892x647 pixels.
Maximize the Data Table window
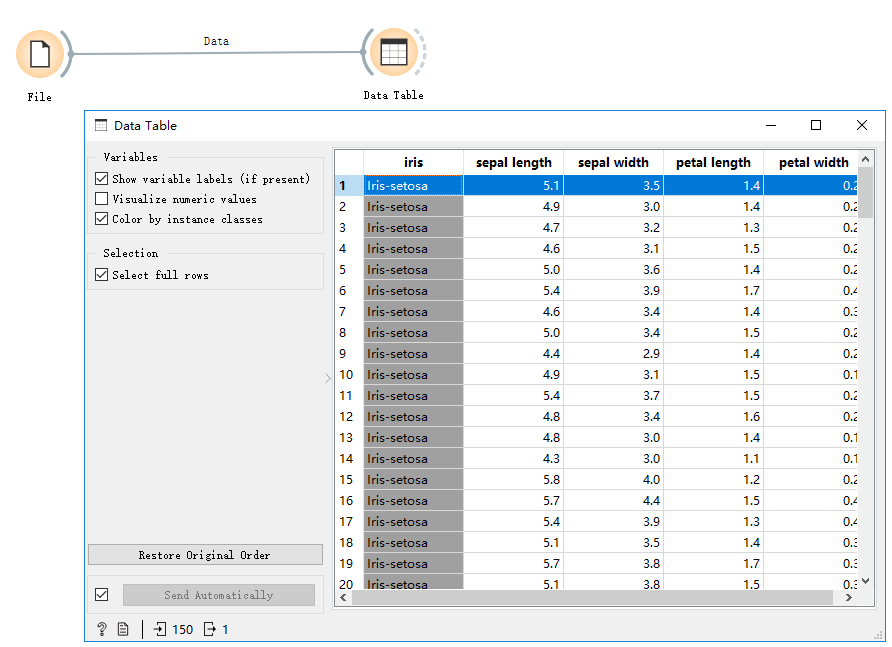[x=816, y=125]
